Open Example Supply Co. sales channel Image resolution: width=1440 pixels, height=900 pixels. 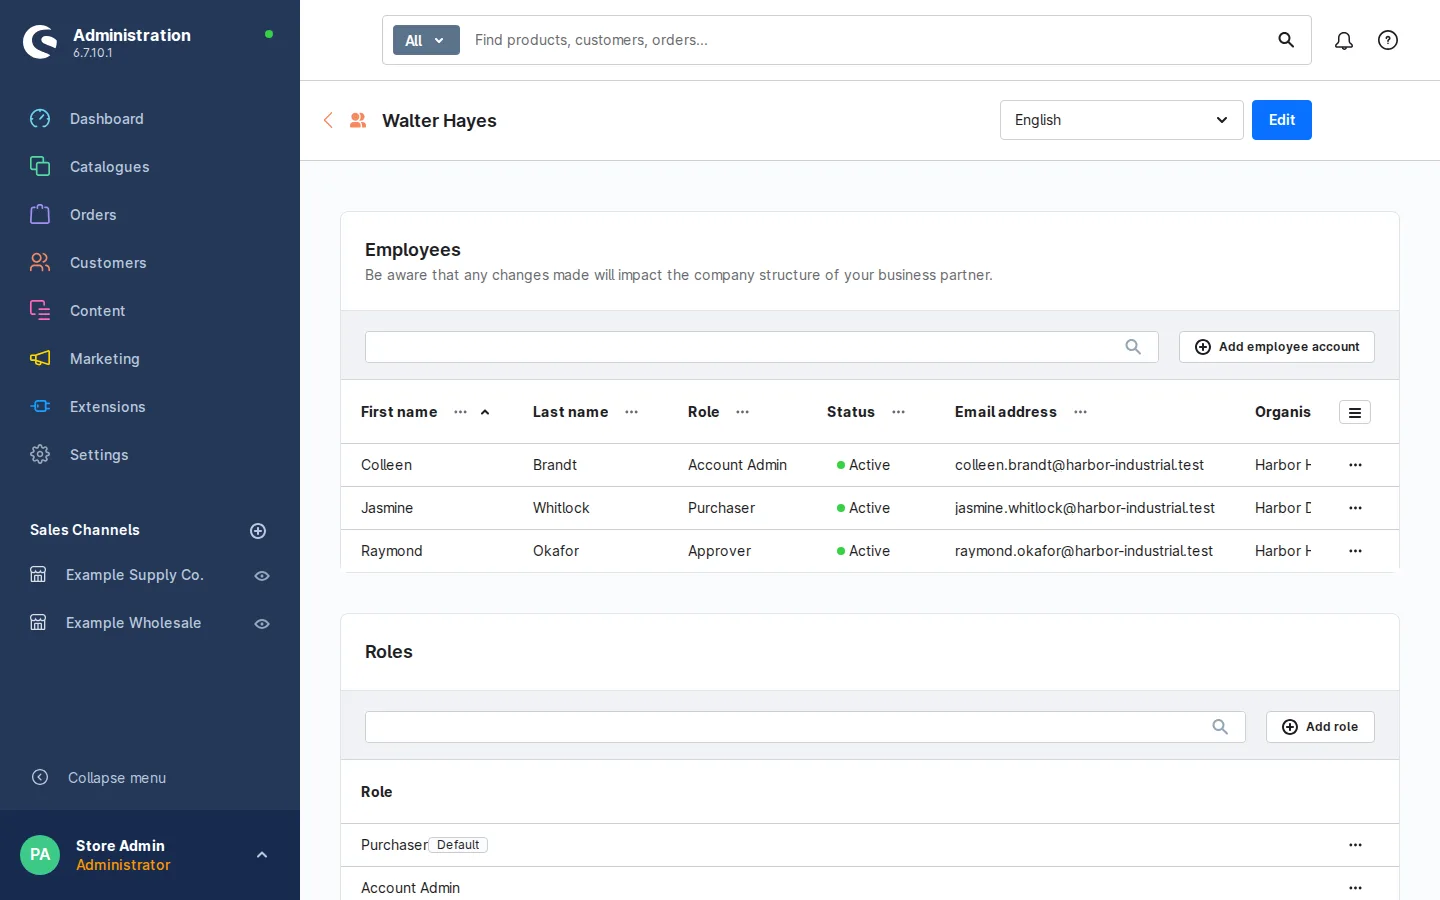[x=134, y=575]
